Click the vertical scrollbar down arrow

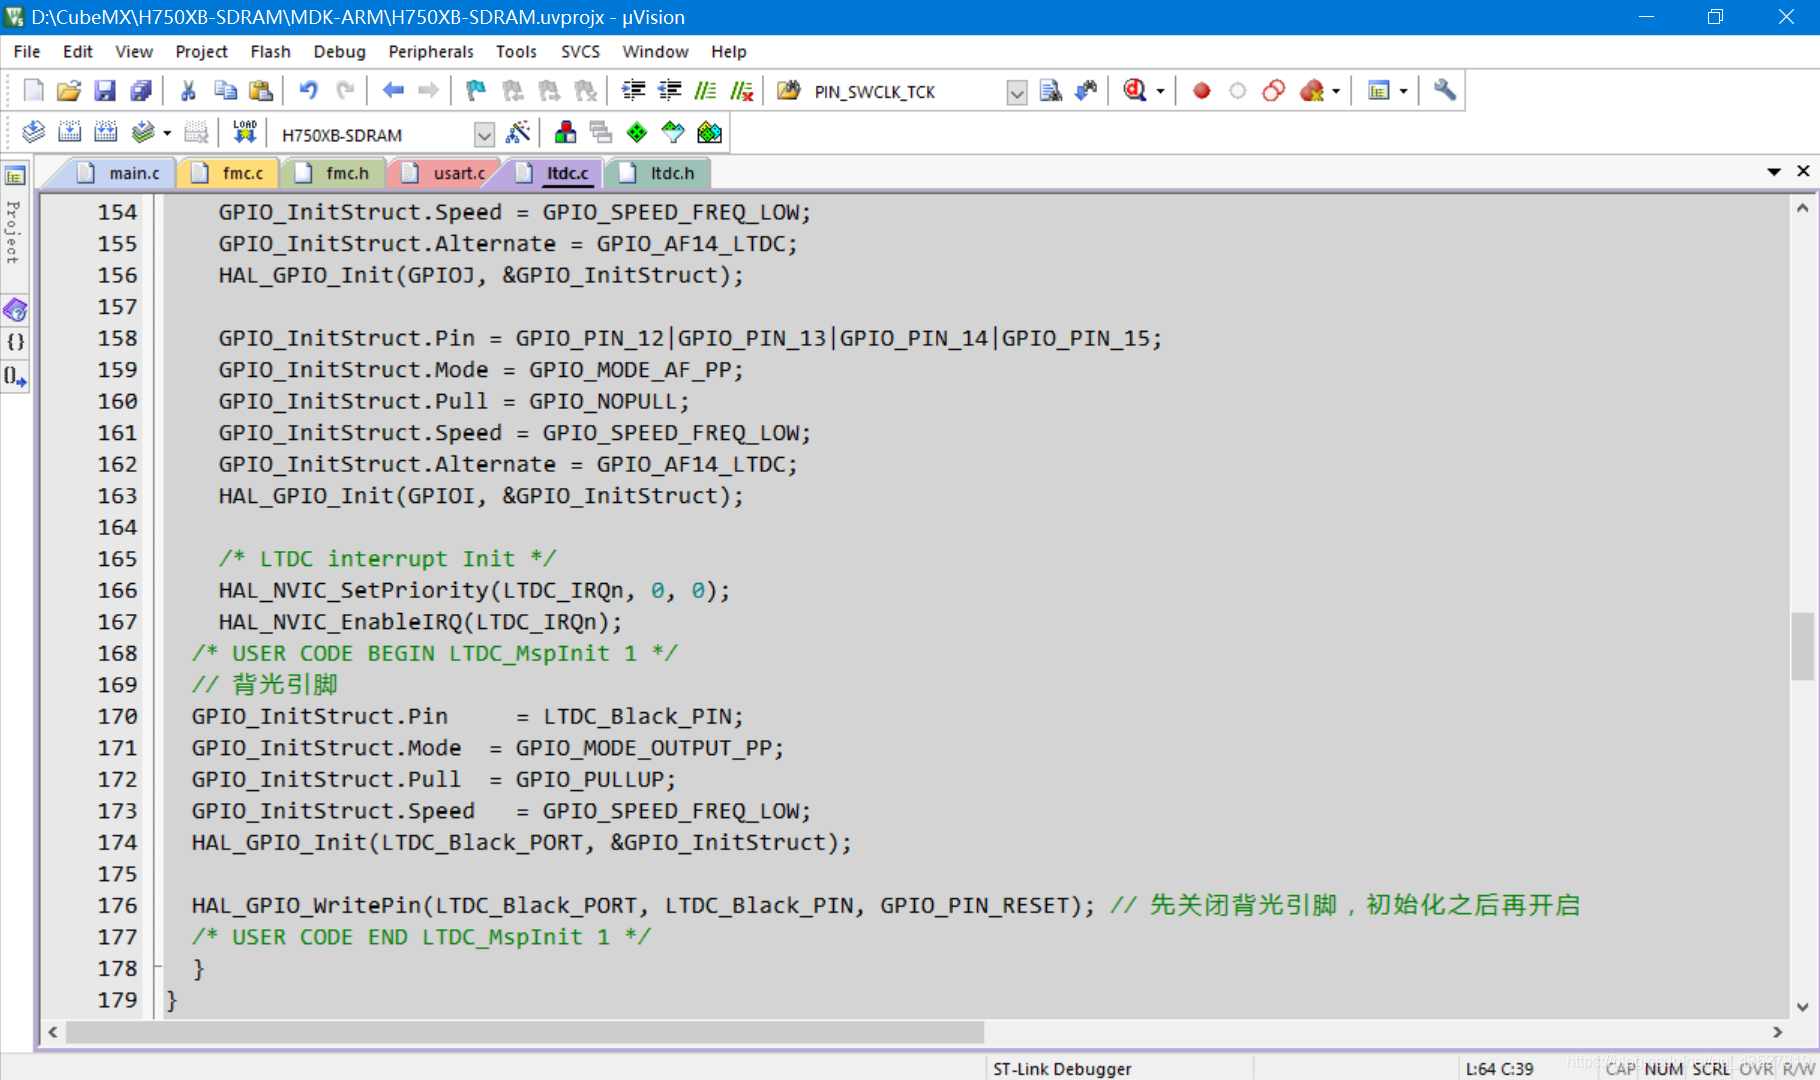point(1802,1007)
